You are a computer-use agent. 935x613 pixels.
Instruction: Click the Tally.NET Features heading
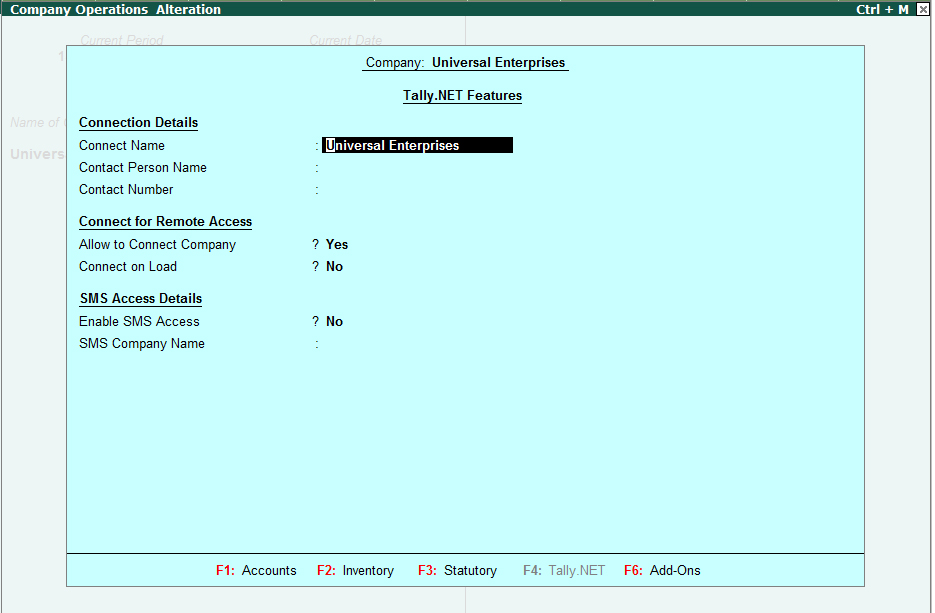(x=462, y=95)
